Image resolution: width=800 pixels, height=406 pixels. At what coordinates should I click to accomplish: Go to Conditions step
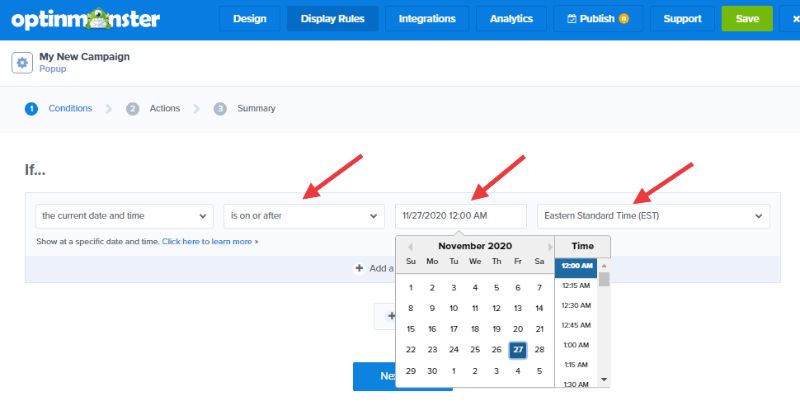click(59, 109)
